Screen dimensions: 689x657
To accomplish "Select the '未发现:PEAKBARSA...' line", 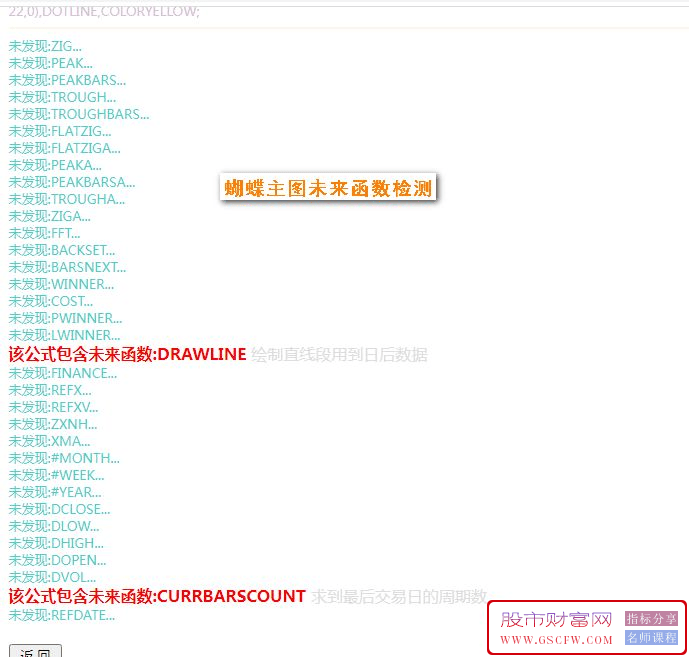I will (x=72, y=182).
